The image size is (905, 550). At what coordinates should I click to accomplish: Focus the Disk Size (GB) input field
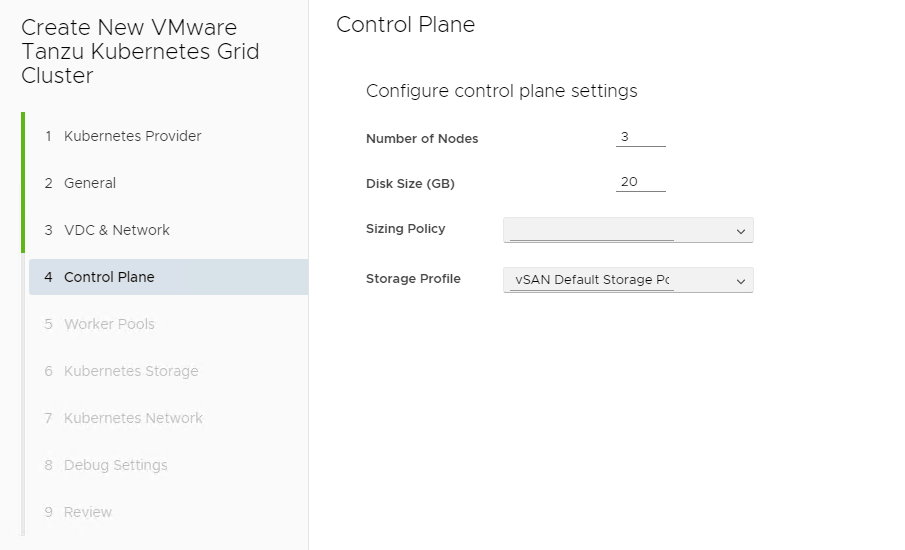[x=640, y=182]
